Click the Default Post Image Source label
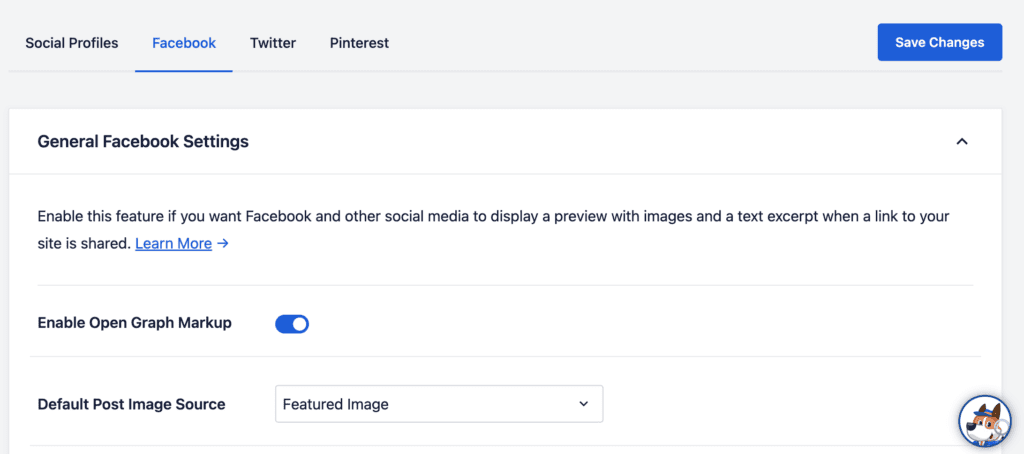Screen dimensions: 1024x454 click(131, 404)
